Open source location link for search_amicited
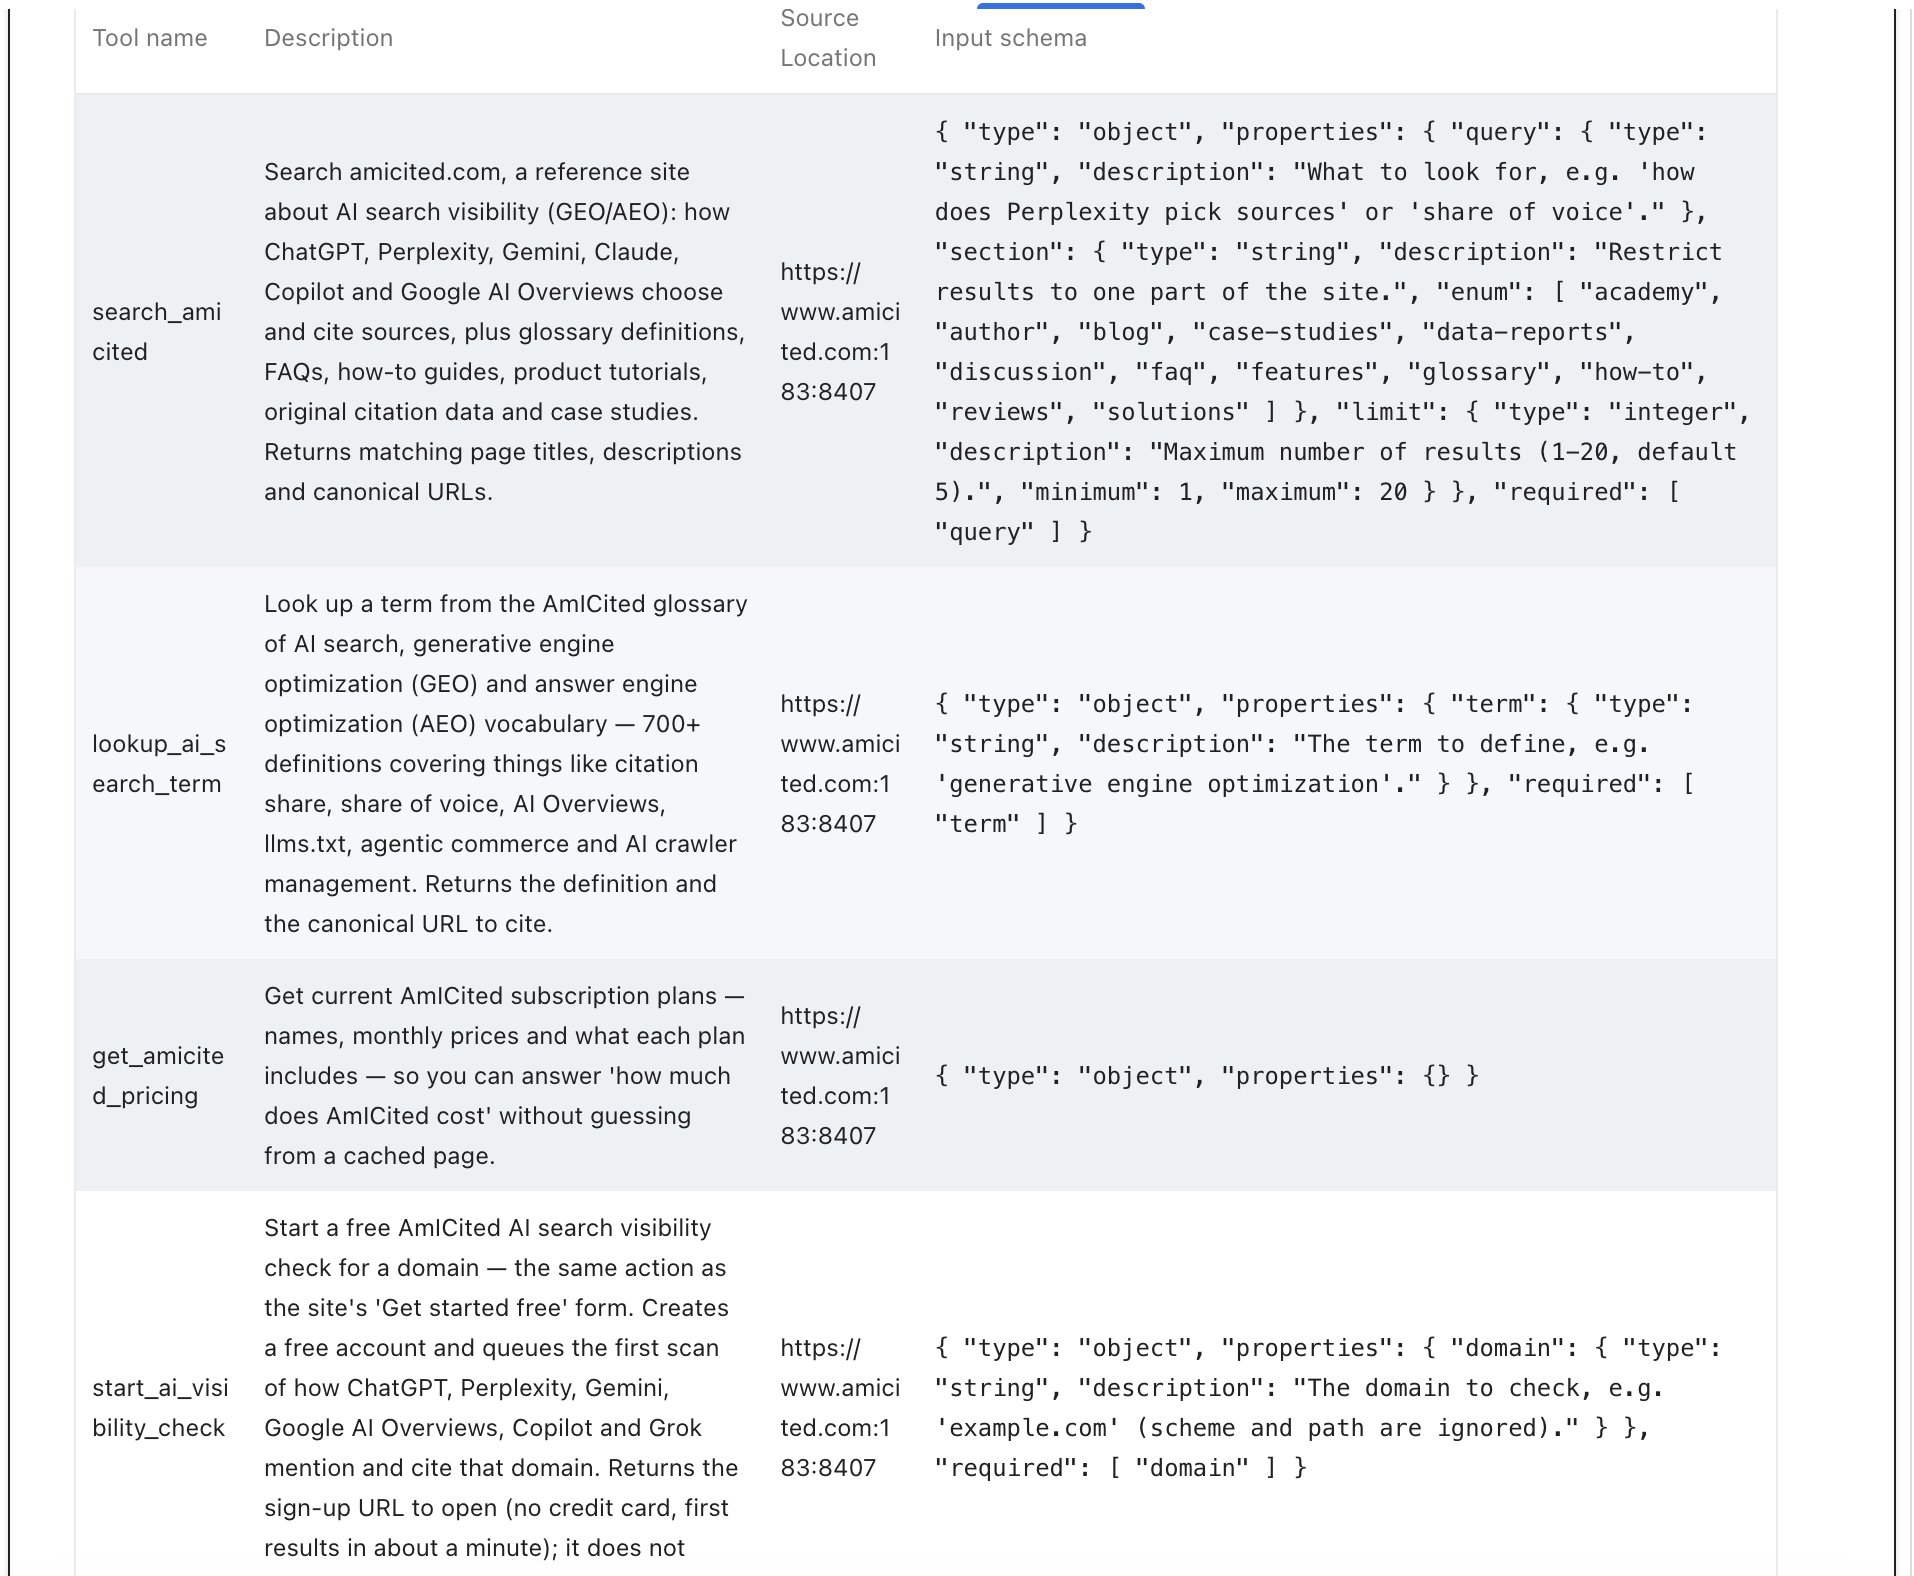The width and height of the screenshot is (1914, 1576). (840, 332)
